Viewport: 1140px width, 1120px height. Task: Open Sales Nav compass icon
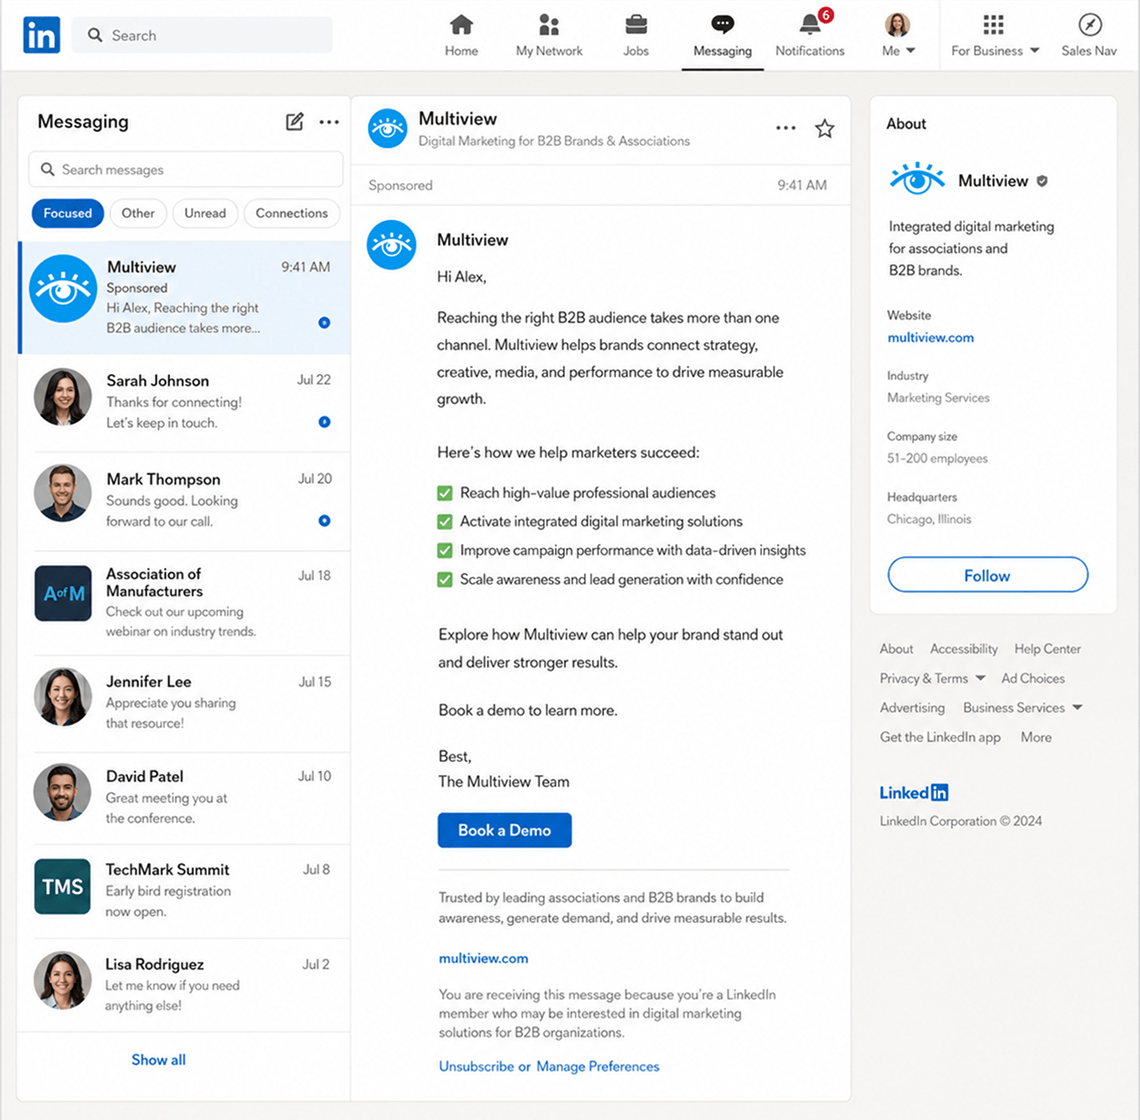coord(1088,35)
